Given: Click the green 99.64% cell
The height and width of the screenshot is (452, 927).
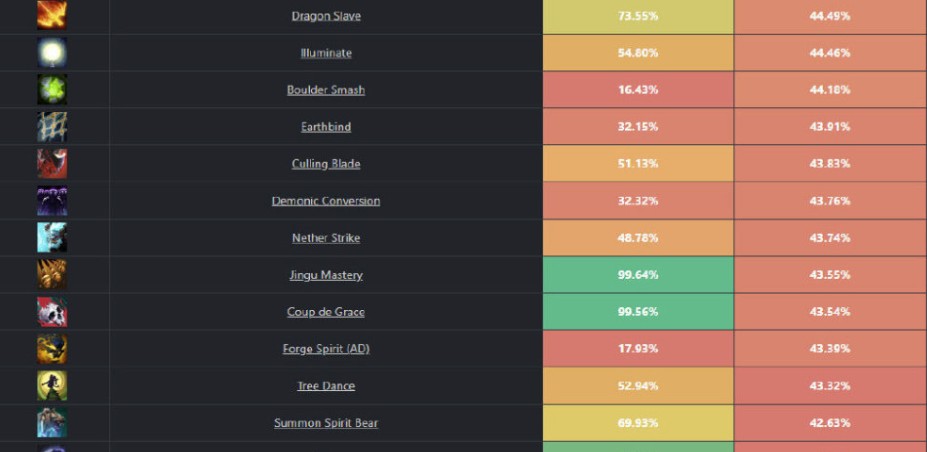Looking at the screenshot, I should point(638,275).
